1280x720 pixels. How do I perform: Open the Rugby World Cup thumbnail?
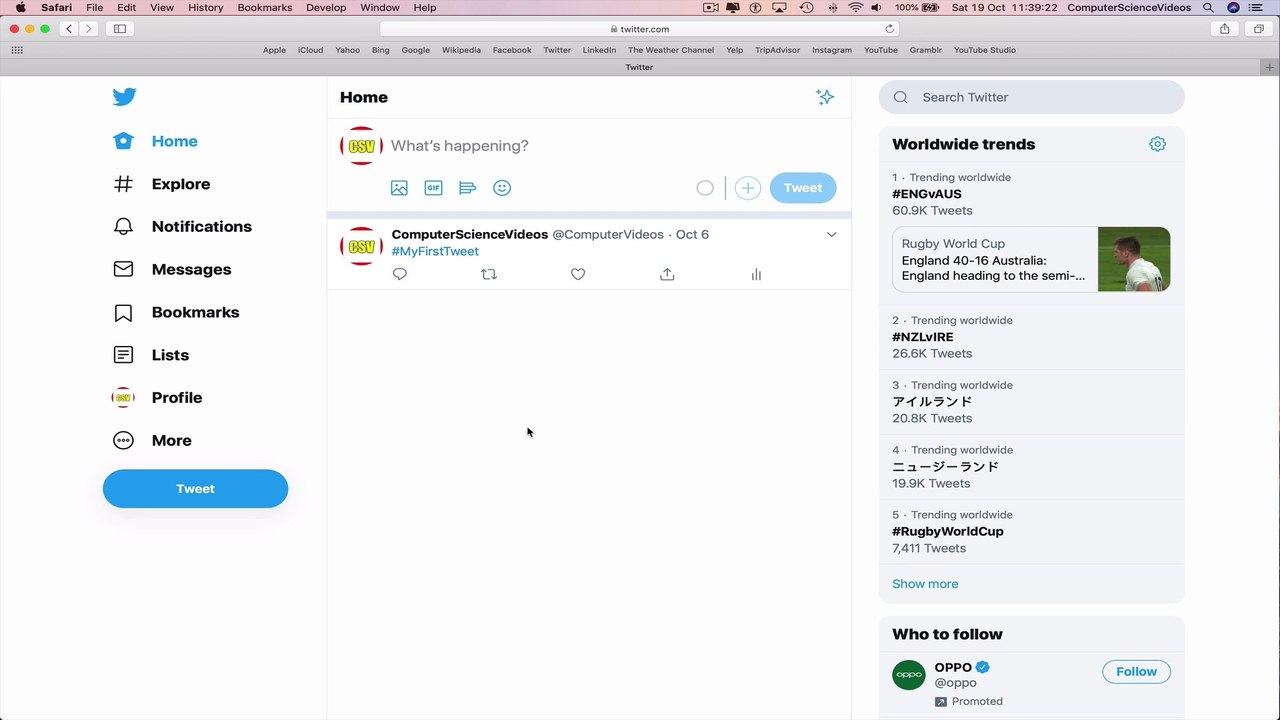1134,259
